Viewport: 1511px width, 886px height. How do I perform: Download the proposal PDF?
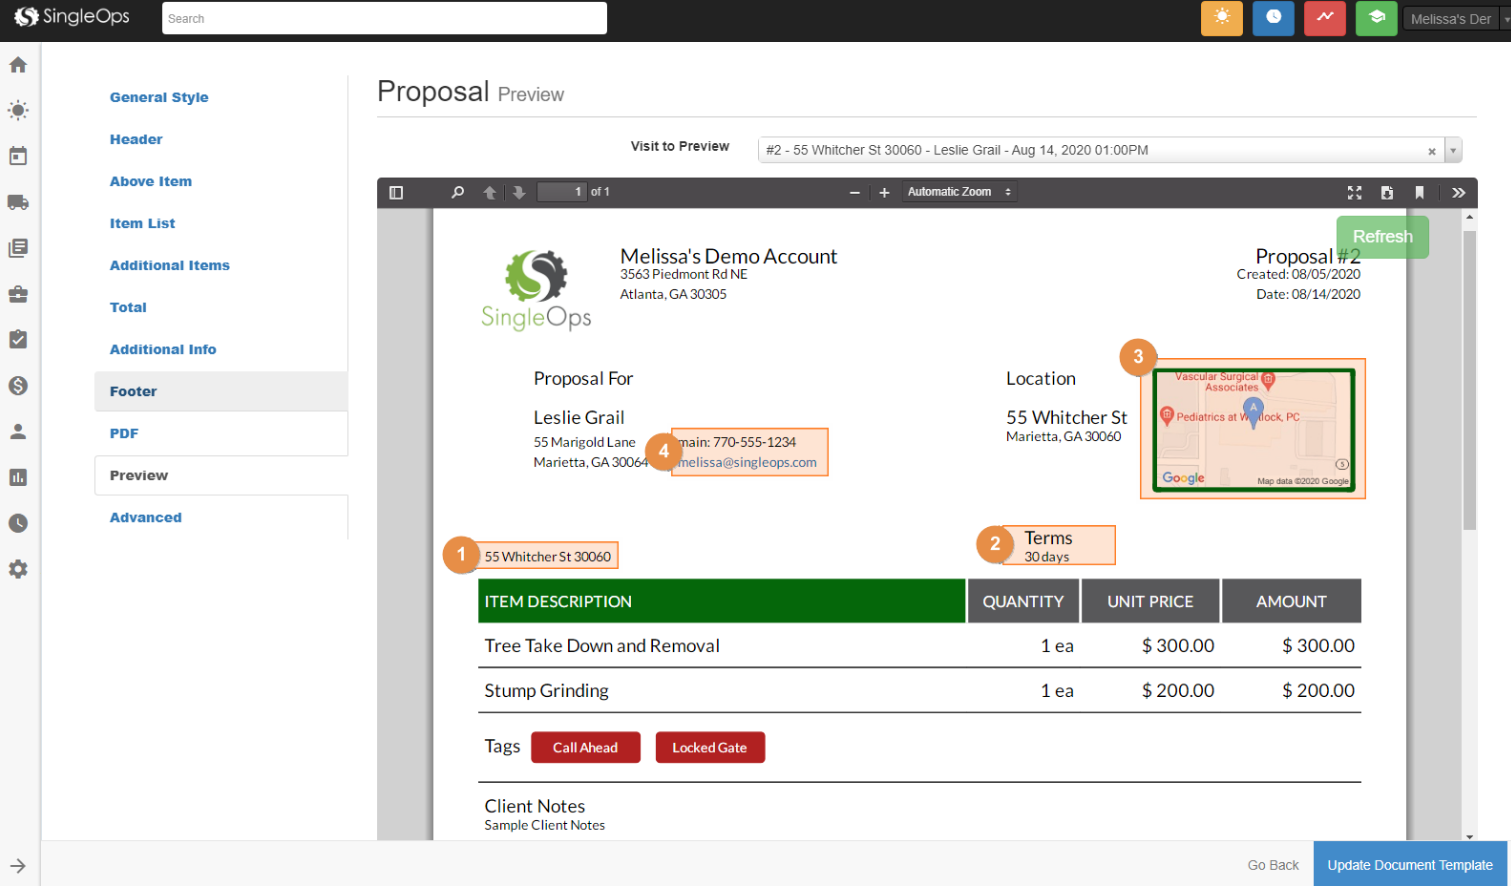[1387, 192]
